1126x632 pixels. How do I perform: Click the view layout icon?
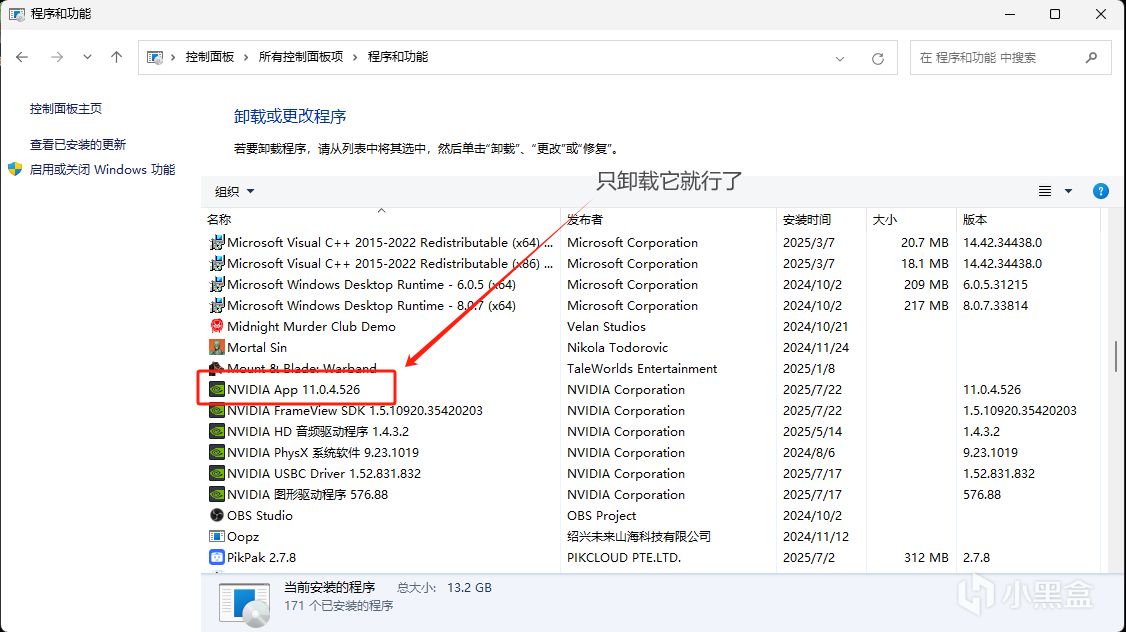click(x=1045, y=191)
